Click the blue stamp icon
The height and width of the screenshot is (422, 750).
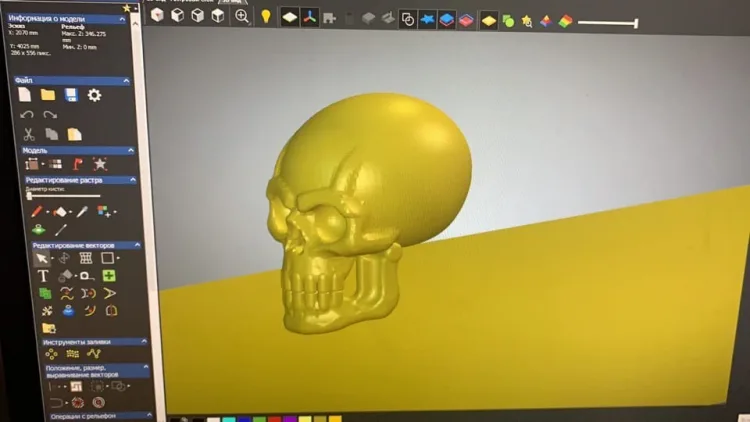click(68, 311)
